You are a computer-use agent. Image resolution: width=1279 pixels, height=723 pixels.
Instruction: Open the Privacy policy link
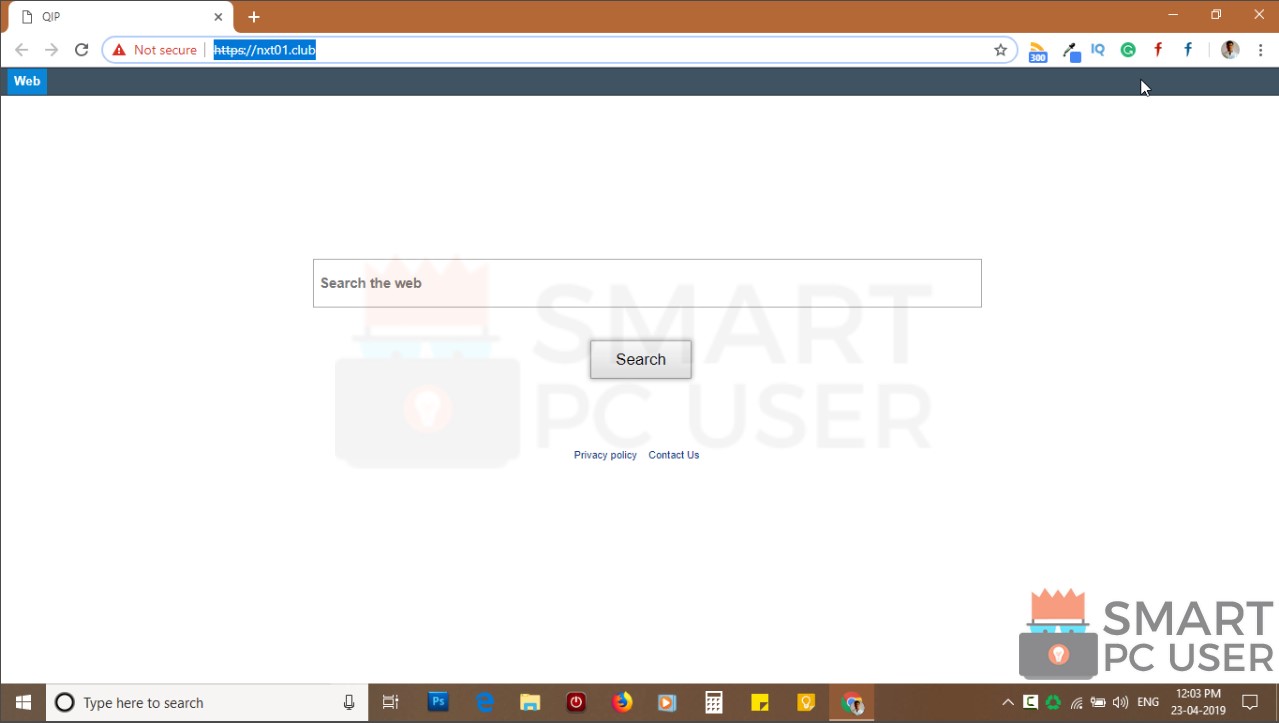coord(604,455)
